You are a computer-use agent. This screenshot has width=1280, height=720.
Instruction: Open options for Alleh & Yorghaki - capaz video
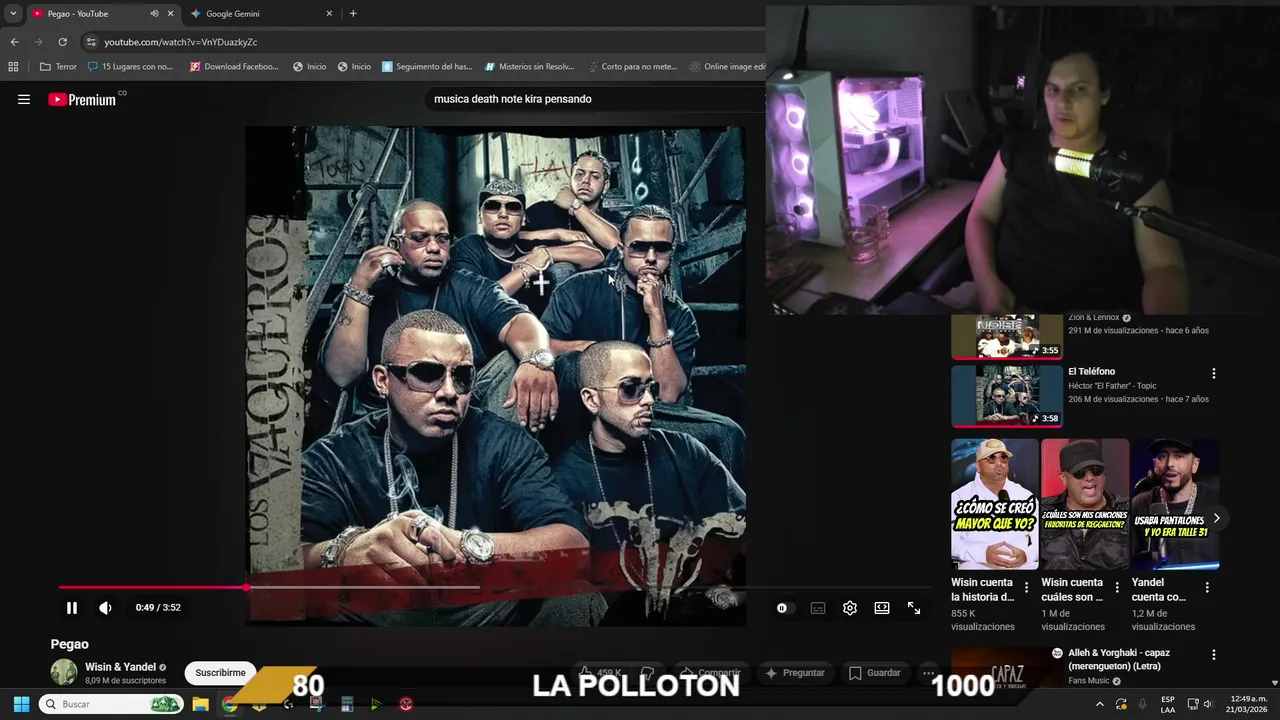pyautogui.click(x=1214, y=655)
